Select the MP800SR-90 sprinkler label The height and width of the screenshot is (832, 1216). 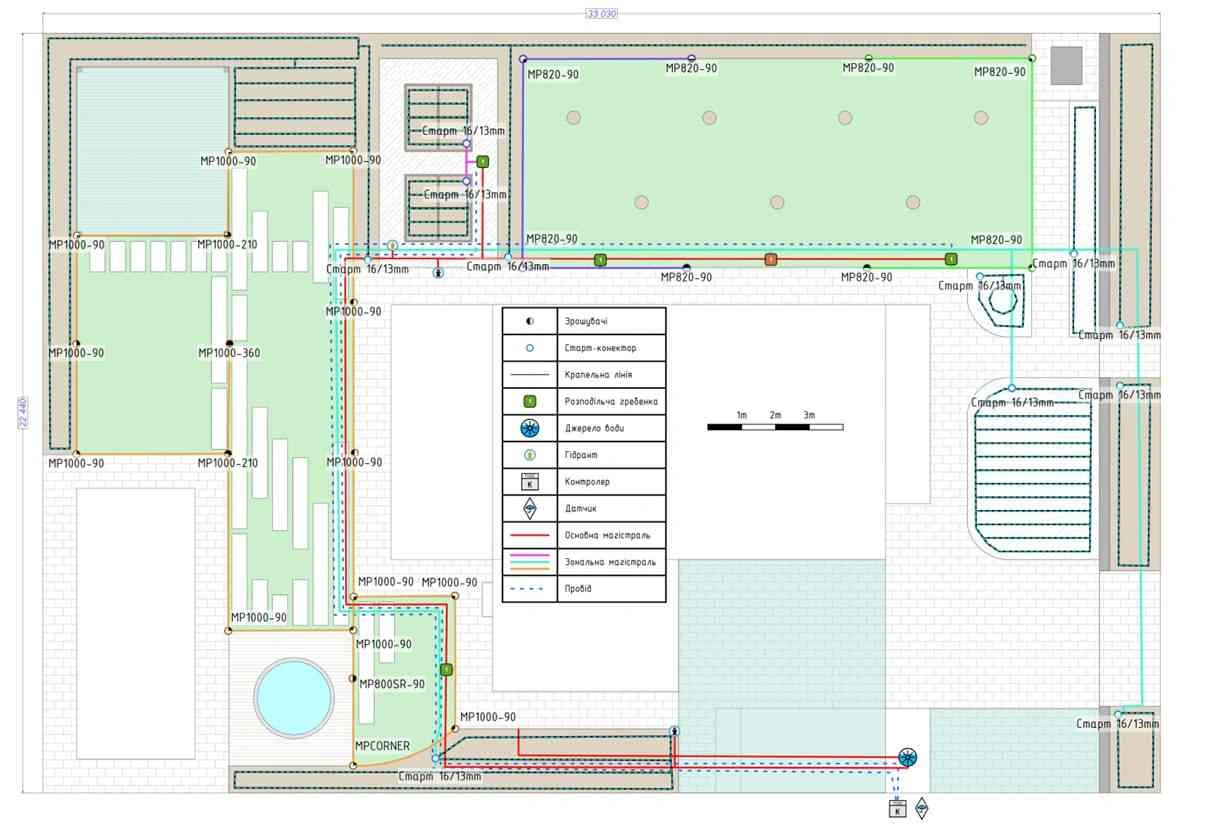pos(392,684)
